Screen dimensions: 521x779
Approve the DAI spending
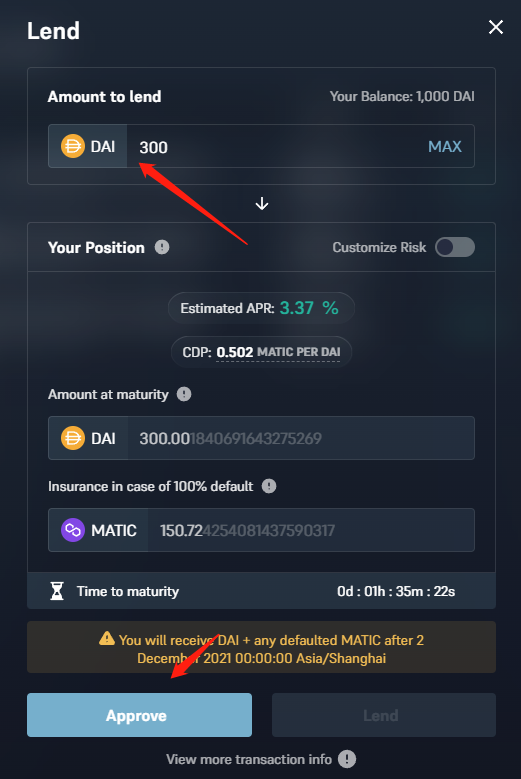point(140,715)
